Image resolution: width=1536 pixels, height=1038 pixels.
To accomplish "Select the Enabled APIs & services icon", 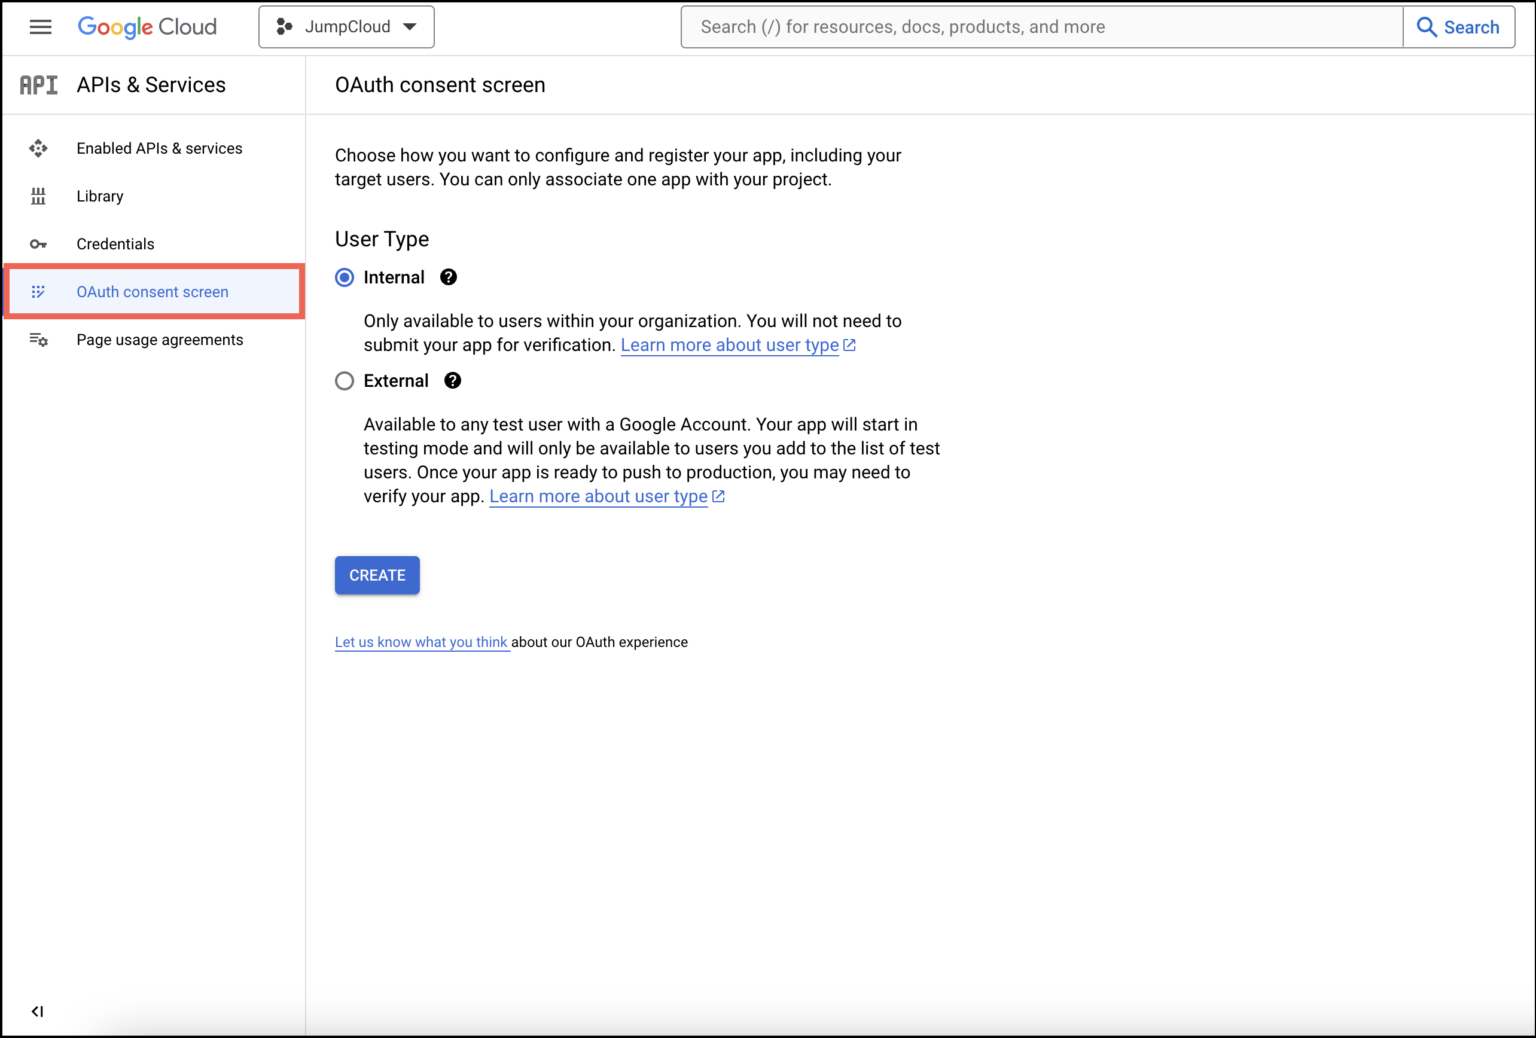I will 38,148.
